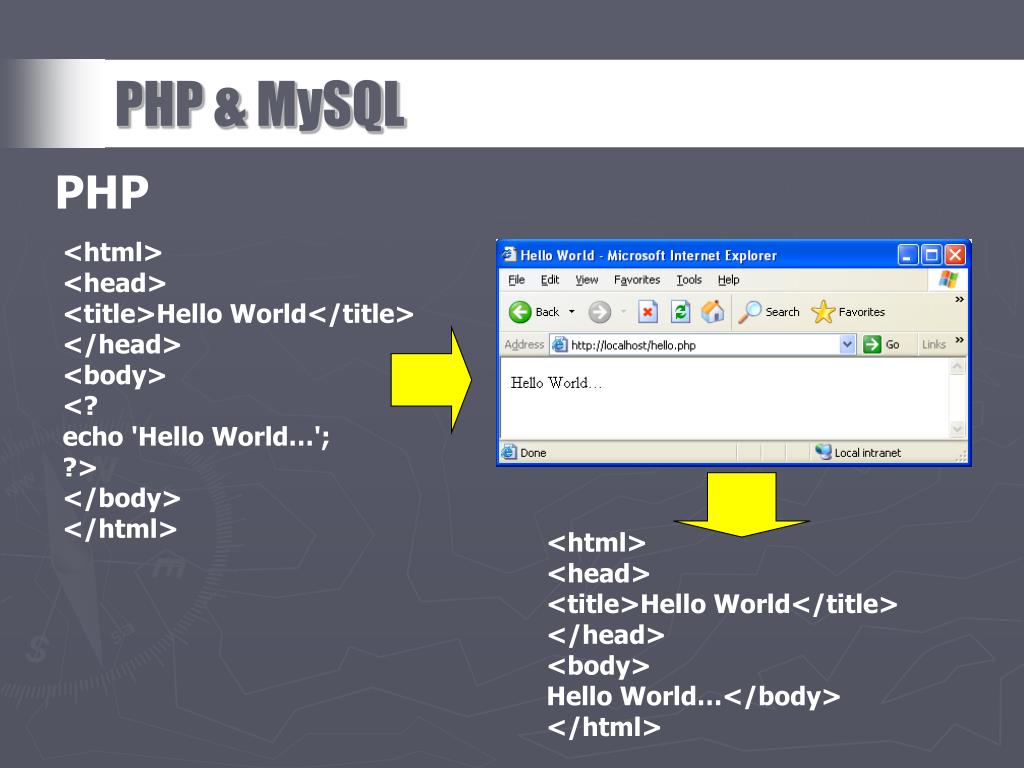Click the echo 'Hello World...'; code line

pos(197,436)
